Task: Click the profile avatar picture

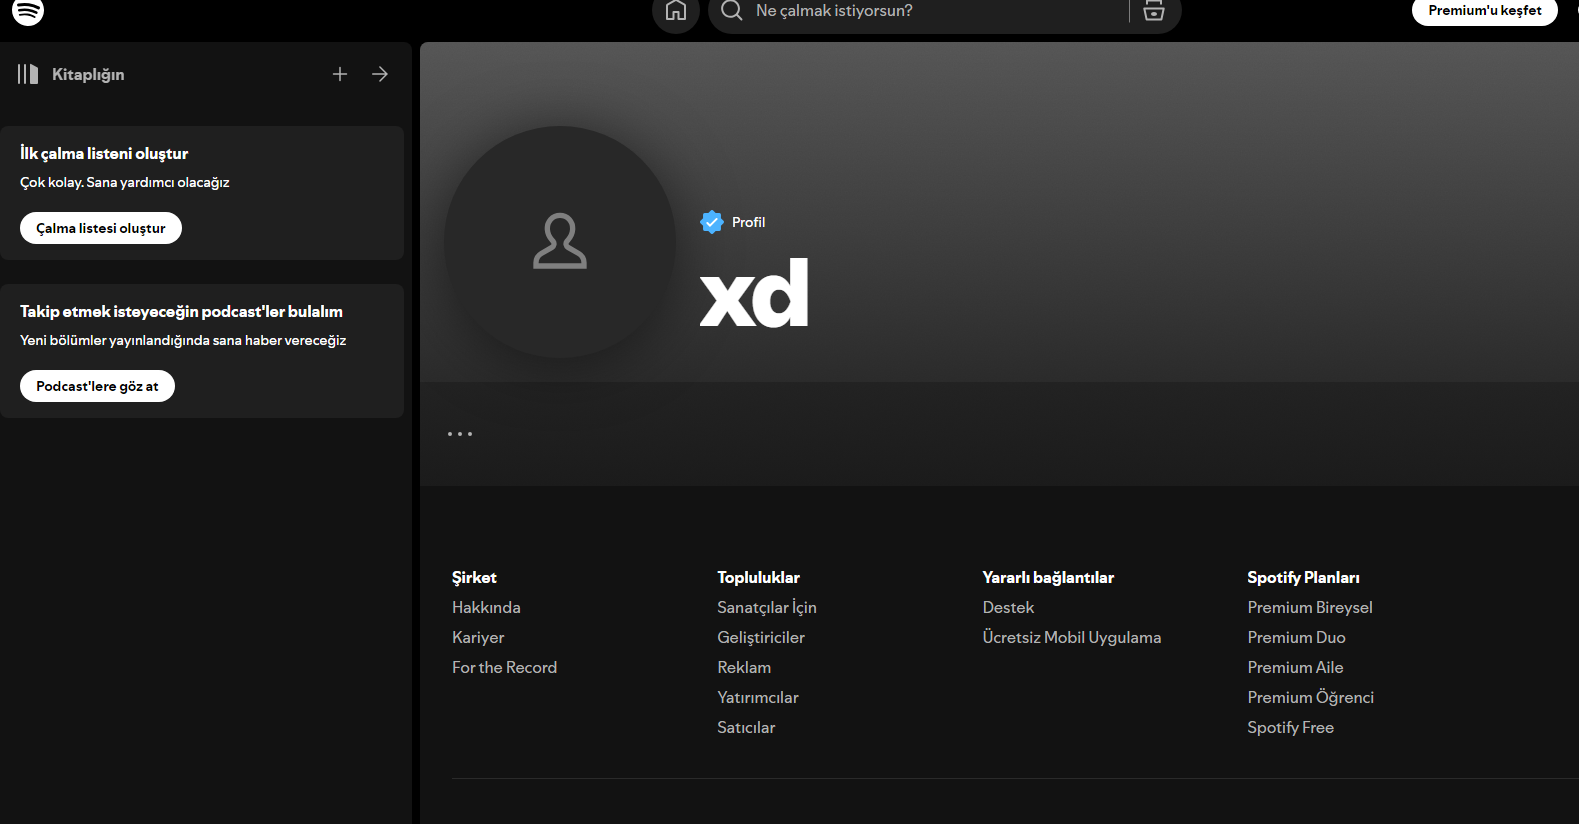Action: pyautogui.click(x=560, y=242)
